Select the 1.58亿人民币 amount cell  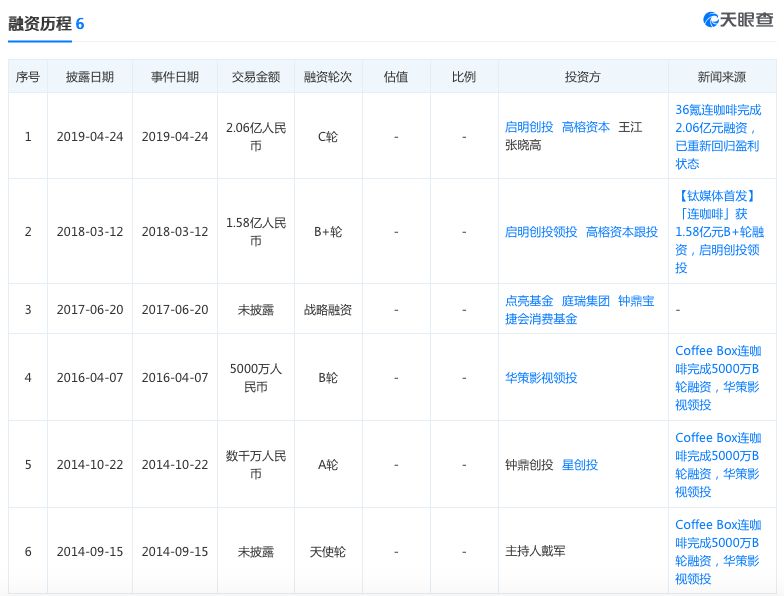coord(256,232)
